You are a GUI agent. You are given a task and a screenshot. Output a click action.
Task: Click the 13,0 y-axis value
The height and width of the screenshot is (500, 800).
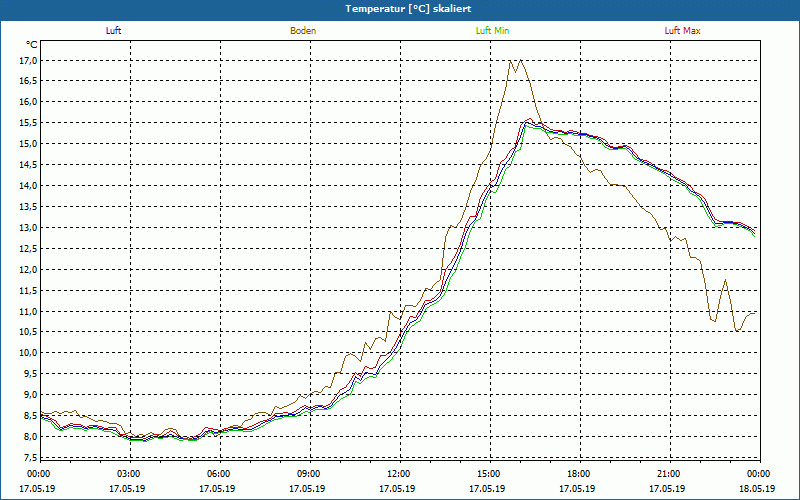coord(29,228)
